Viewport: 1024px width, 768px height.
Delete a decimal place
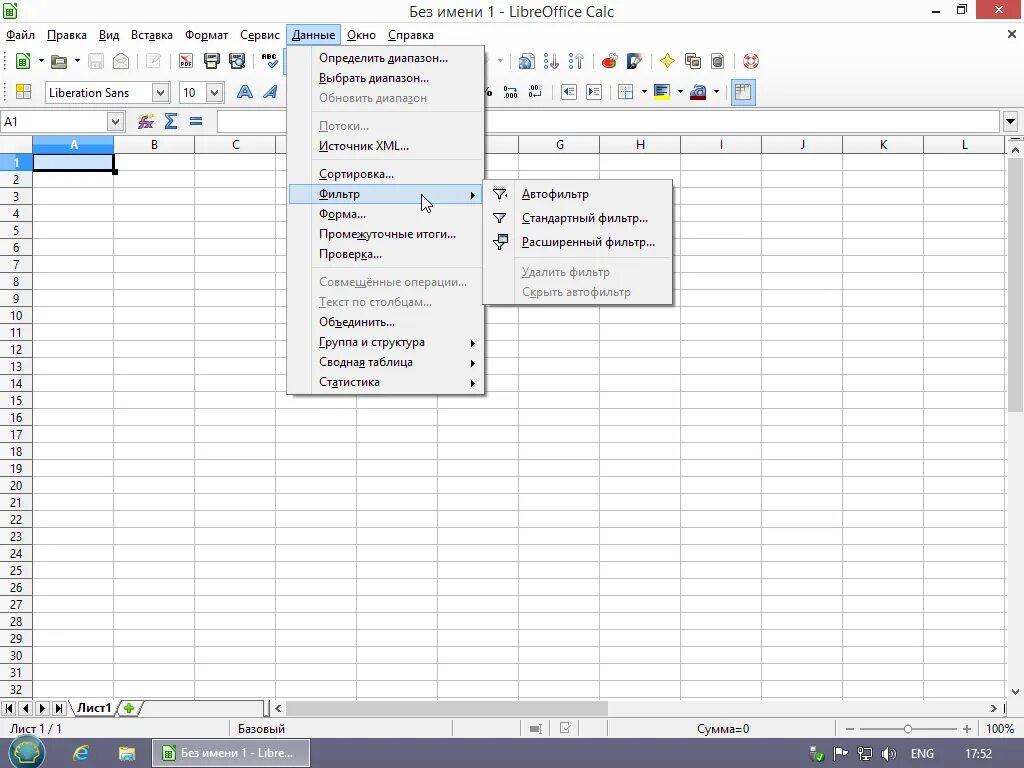click(x=535, y=92)
